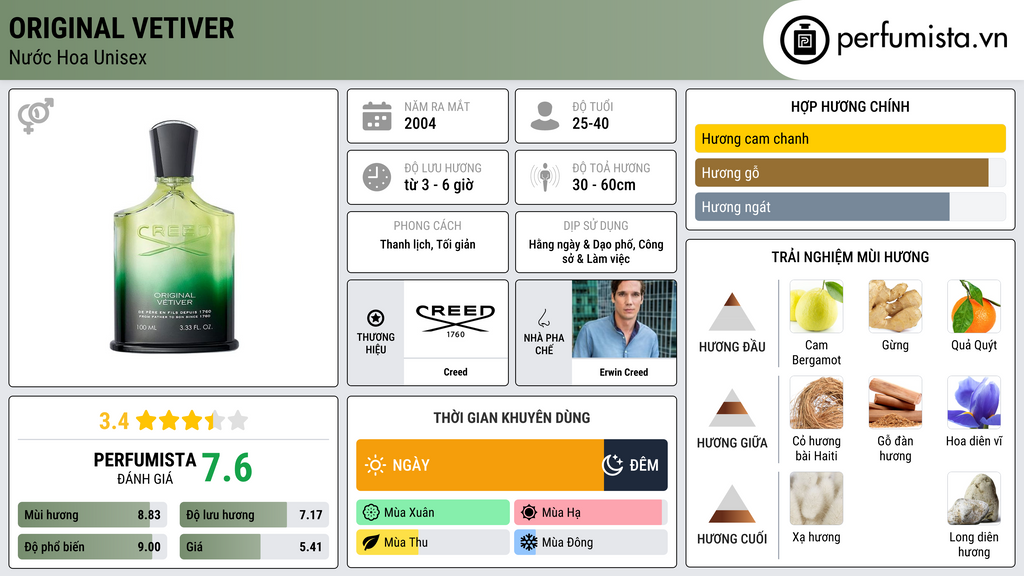Click the launch year value 2004
Viewport: 1024px width, 576px height.
click(420, 123)
